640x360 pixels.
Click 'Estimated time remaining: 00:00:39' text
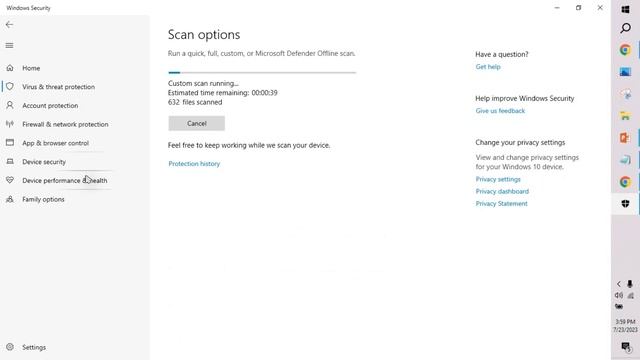pyautogui.click(x=222, y=93)
